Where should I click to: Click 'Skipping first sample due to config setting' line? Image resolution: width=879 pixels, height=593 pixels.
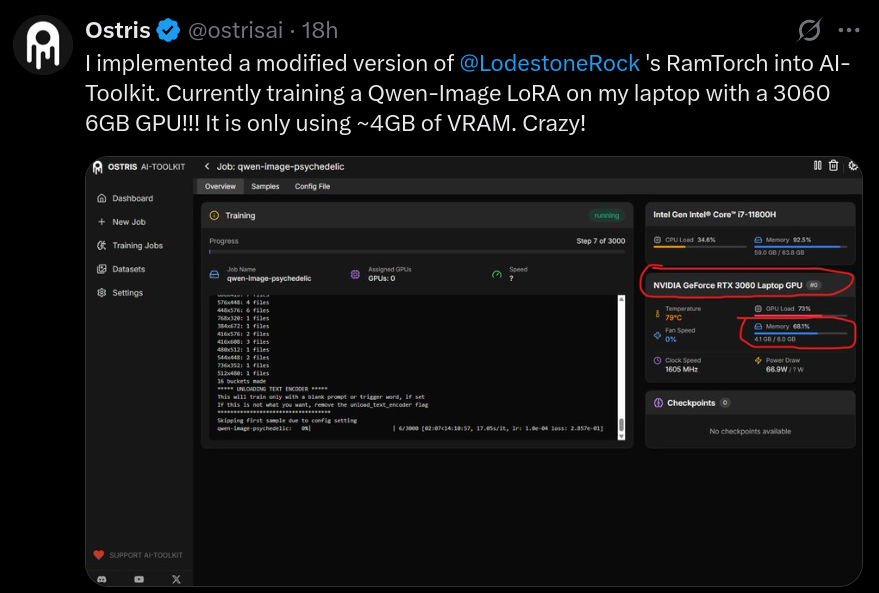(x=286, y=420)
